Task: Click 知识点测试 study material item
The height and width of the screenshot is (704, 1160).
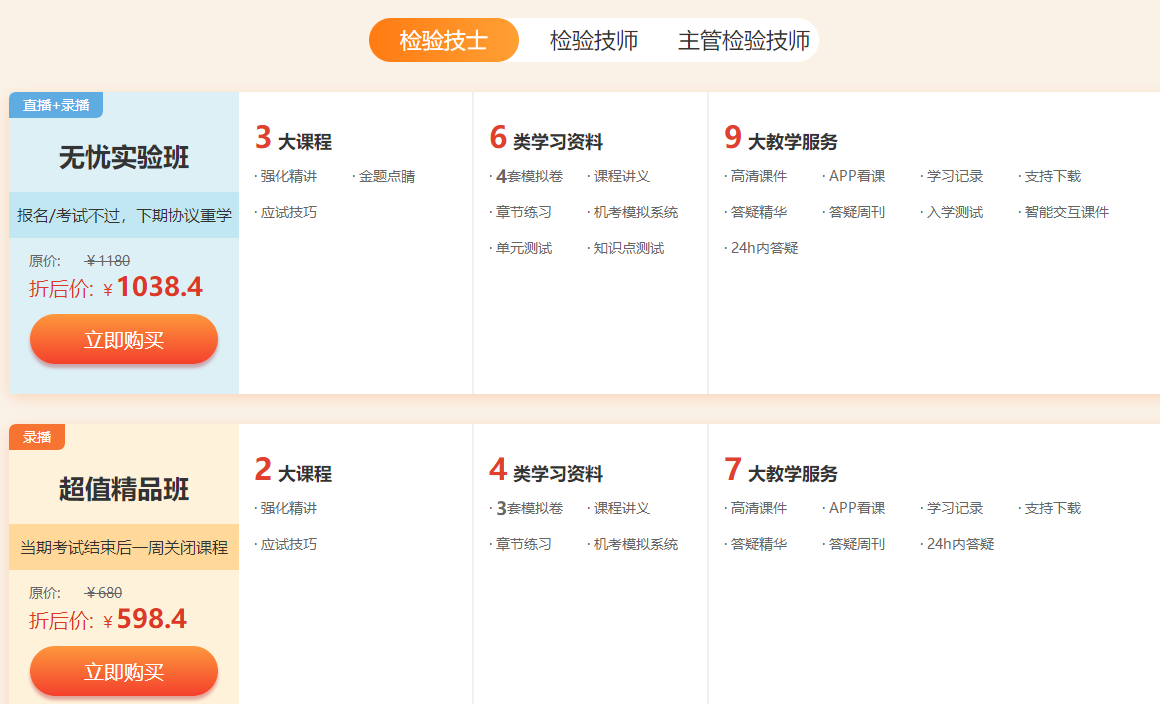Action: pyautogui.click(x=628, y=248)
